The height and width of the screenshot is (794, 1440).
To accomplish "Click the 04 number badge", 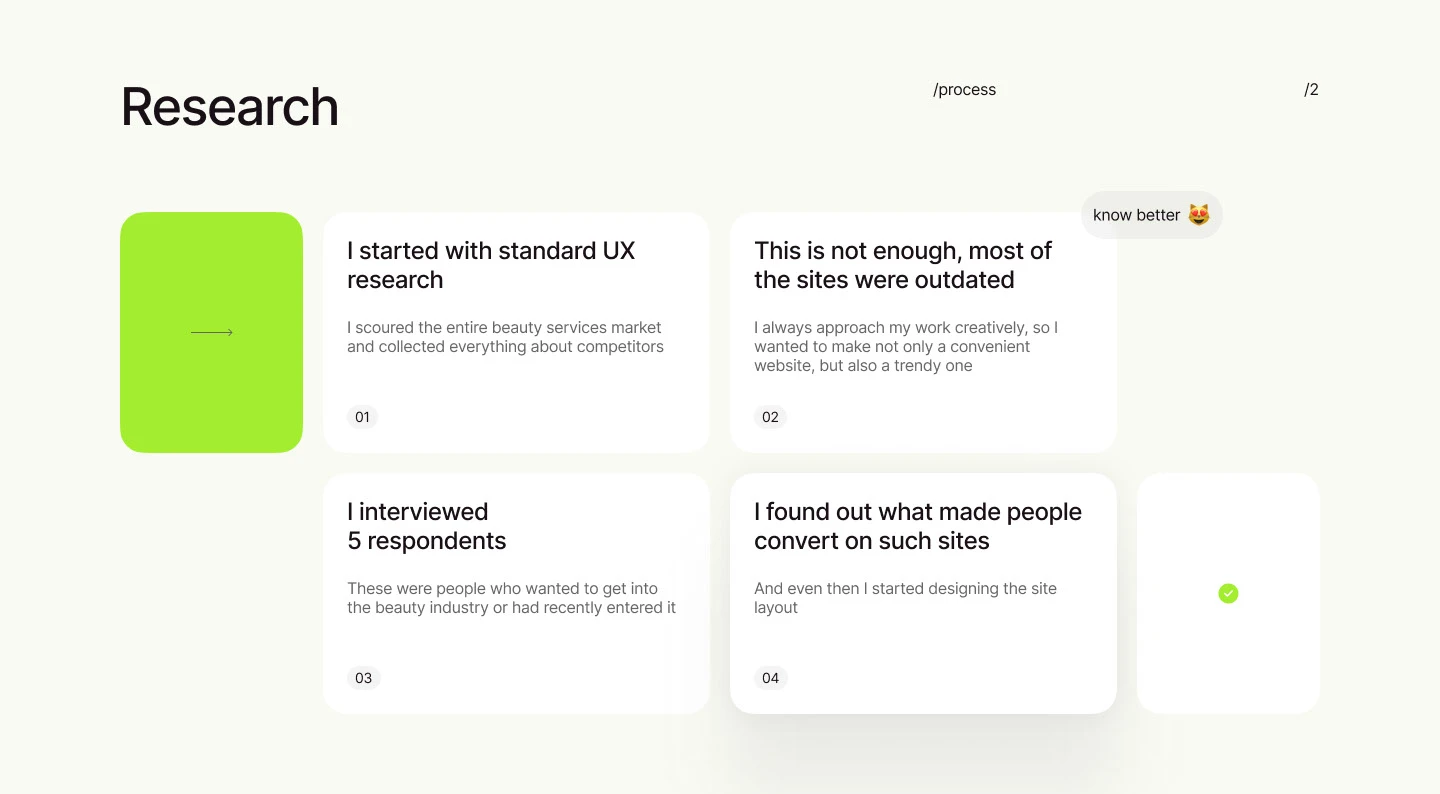I will pyautogui.click(x=770, y=678).
